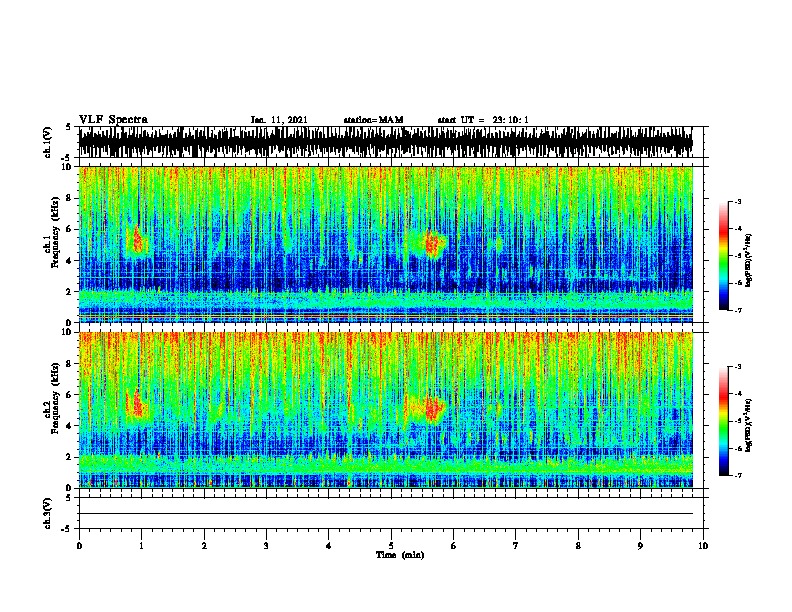This screenshot has width=792, height=612.
Task: Click the red burst near 5.6 min in ch.1 spectrogram
Action: point(432,245)
